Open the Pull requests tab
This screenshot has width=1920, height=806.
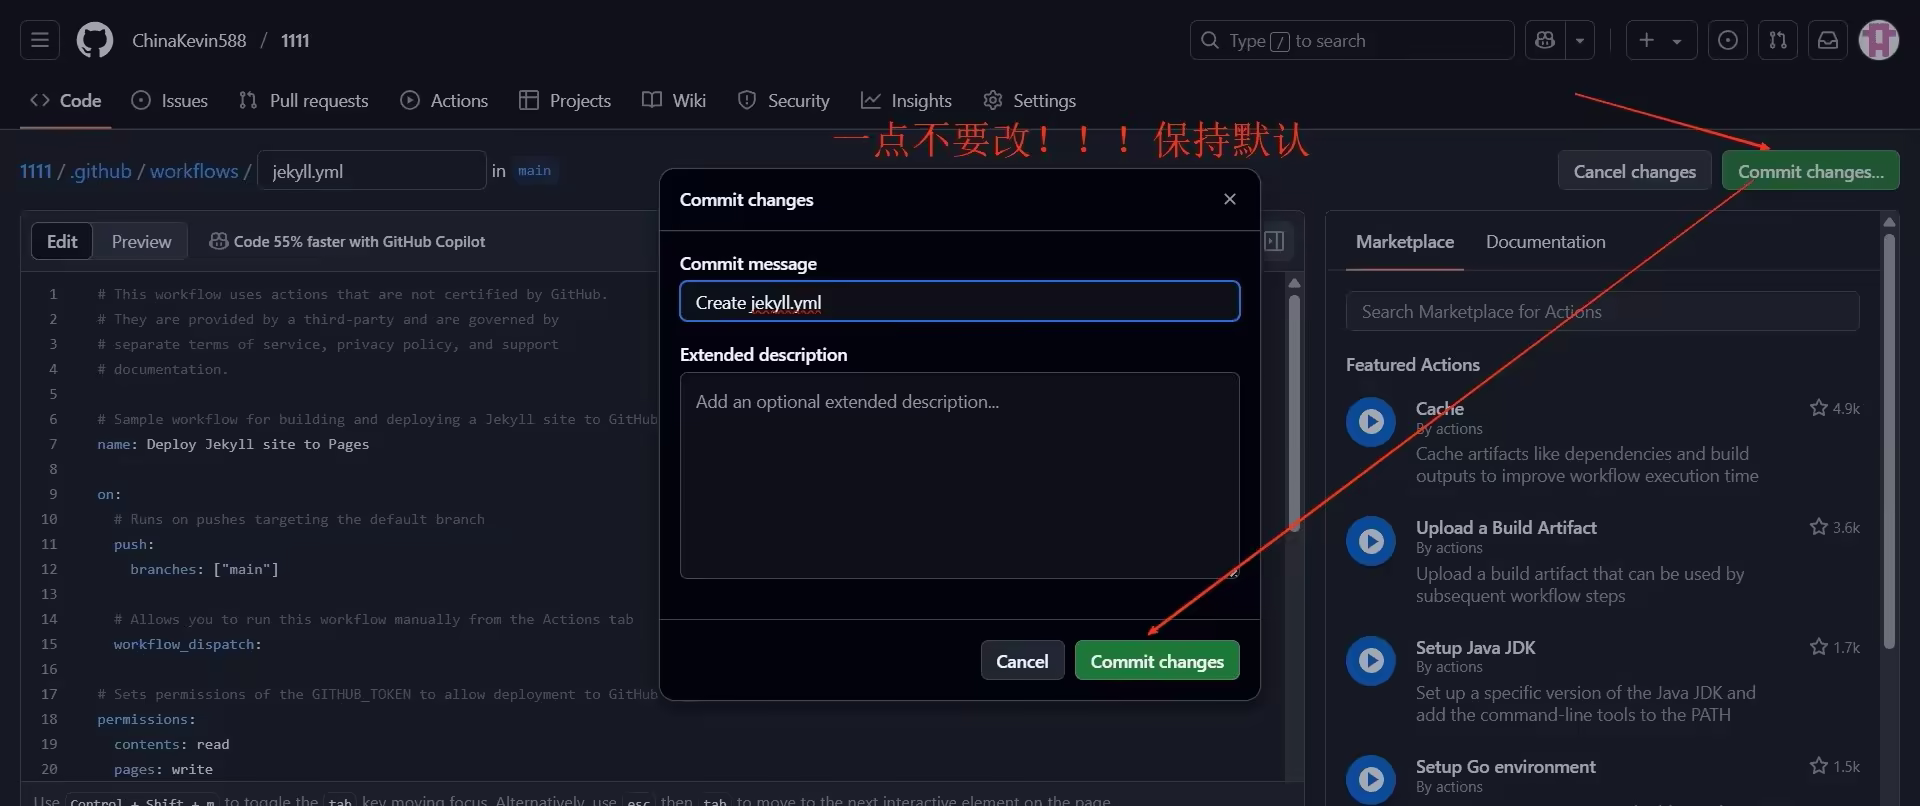tap(304, 100)
